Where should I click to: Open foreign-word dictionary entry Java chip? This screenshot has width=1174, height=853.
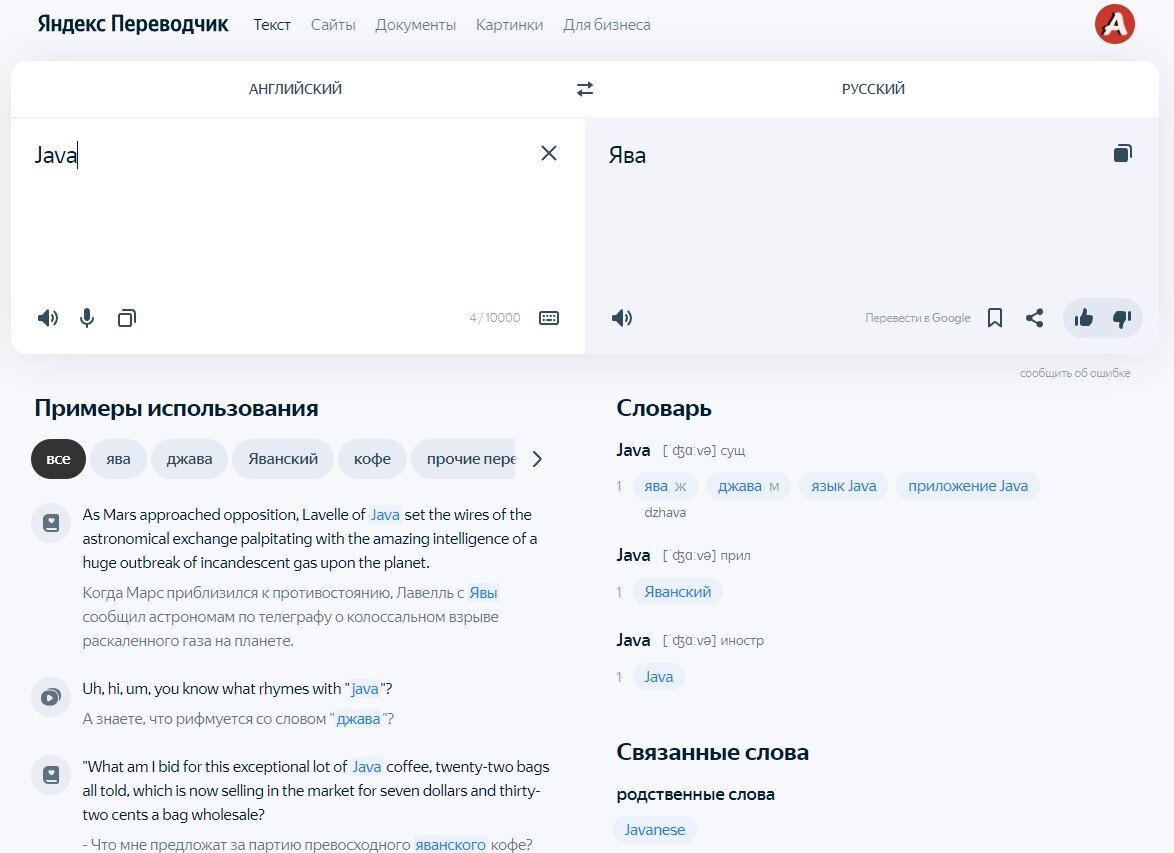(658, 677)
